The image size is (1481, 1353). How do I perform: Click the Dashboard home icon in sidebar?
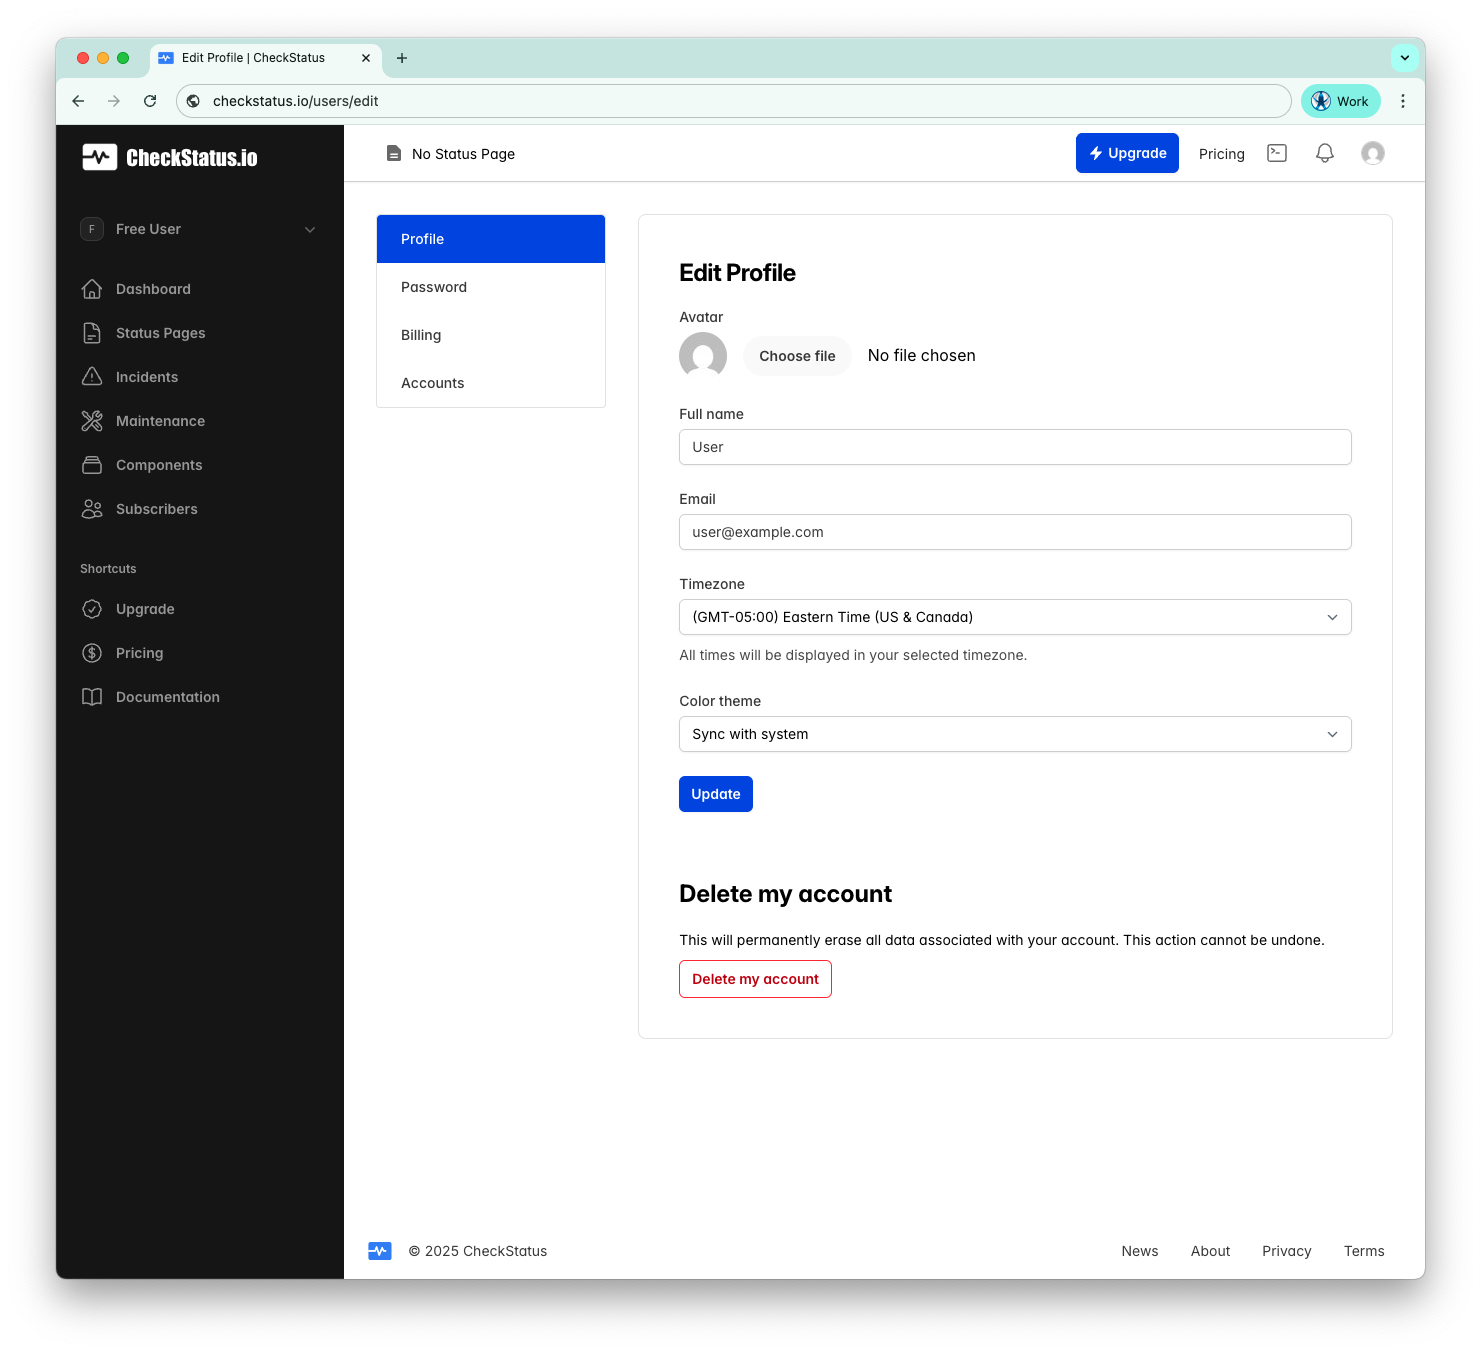pyautogui.click(x=92, y=289)
